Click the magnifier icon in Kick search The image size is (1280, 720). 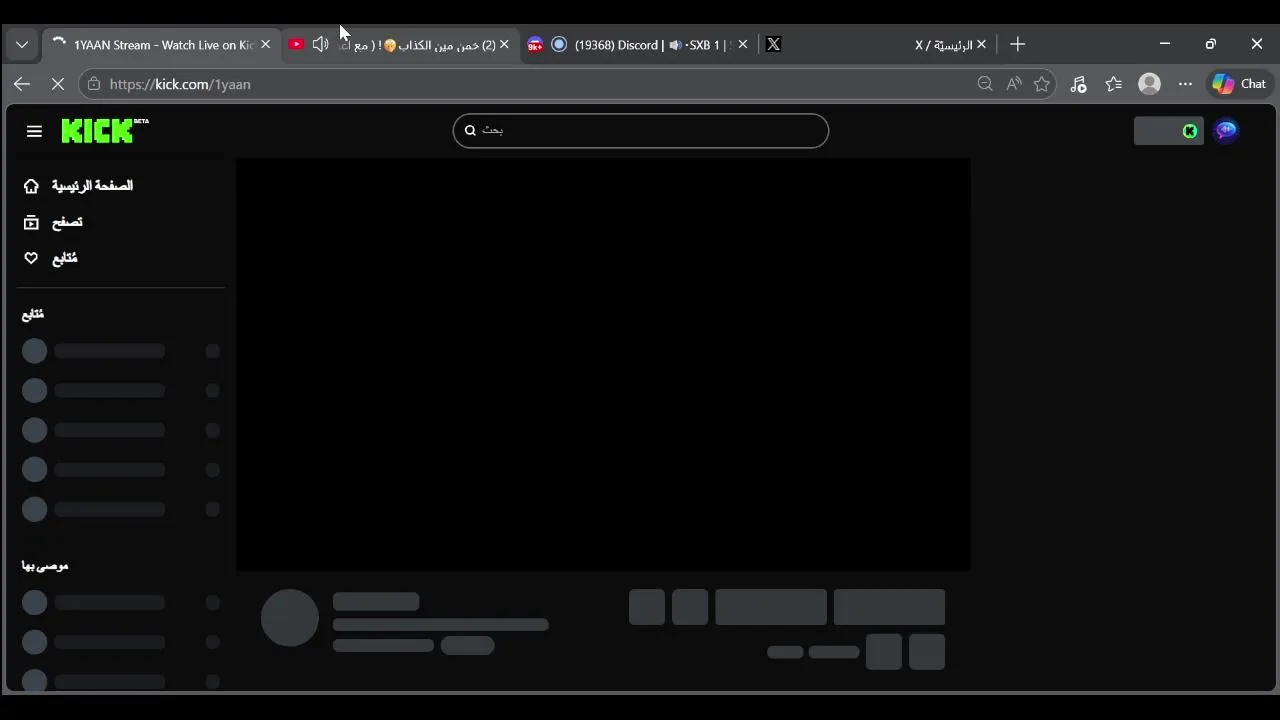pos(470,130)
